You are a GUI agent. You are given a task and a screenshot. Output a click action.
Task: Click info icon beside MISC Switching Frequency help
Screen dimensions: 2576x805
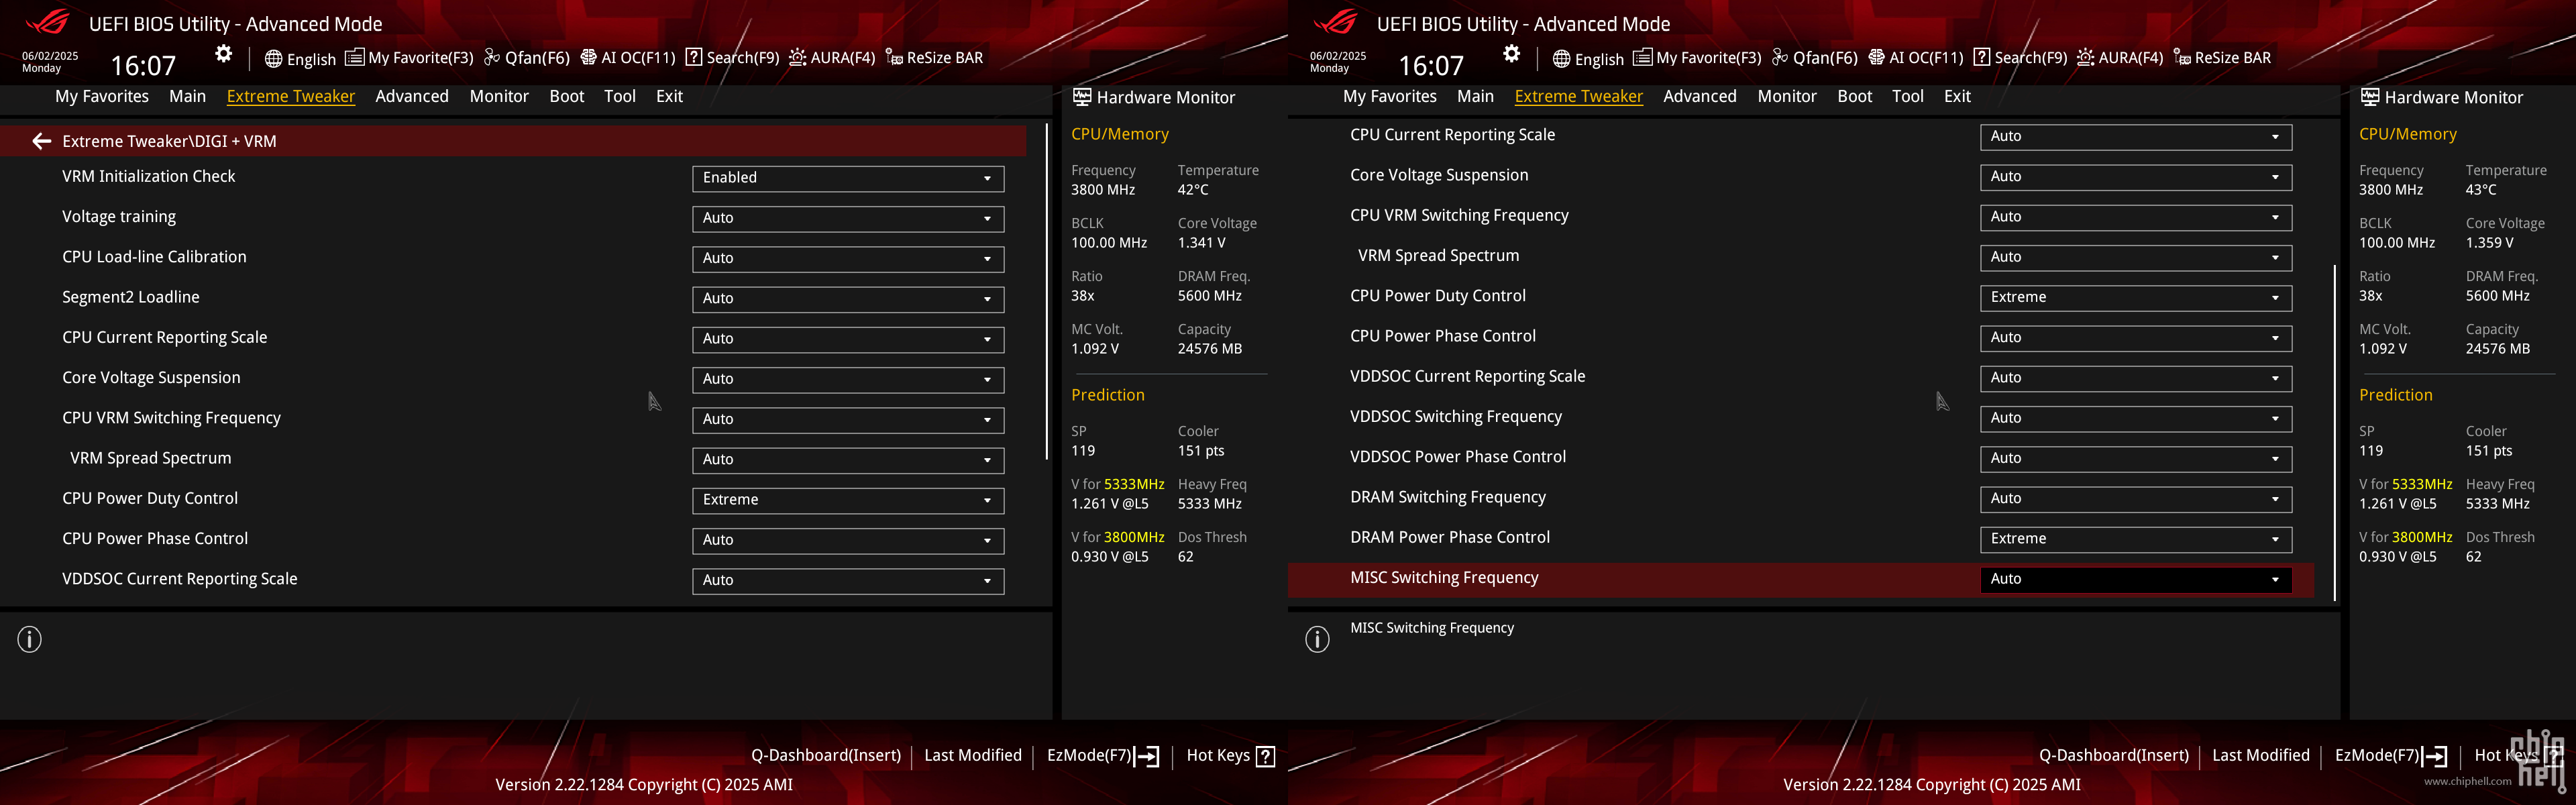[1318, 639]
